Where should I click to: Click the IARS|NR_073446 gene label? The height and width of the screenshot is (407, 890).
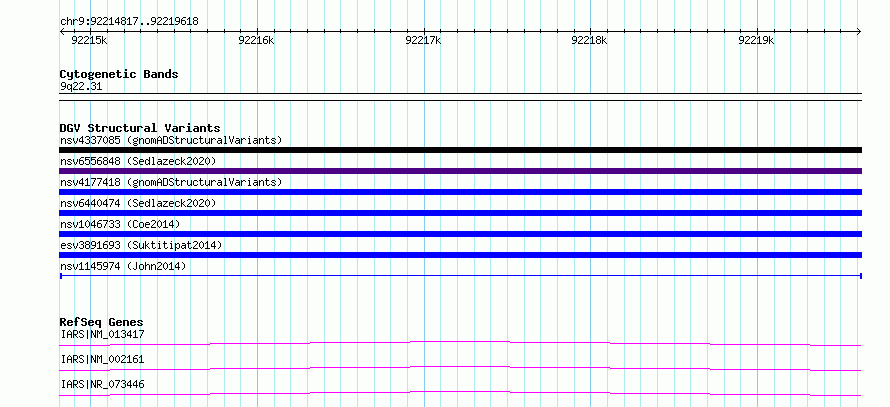[x=102, y=384]
